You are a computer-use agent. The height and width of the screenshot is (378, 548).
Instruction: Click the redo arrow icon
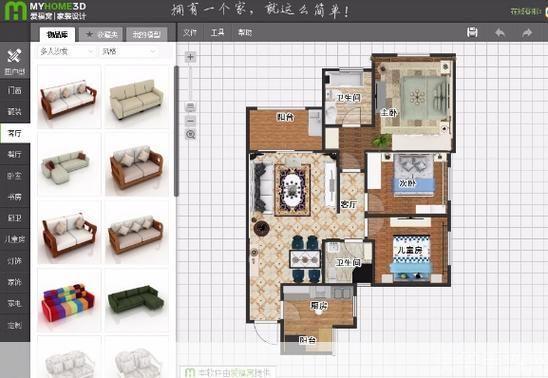pos(527,32)
